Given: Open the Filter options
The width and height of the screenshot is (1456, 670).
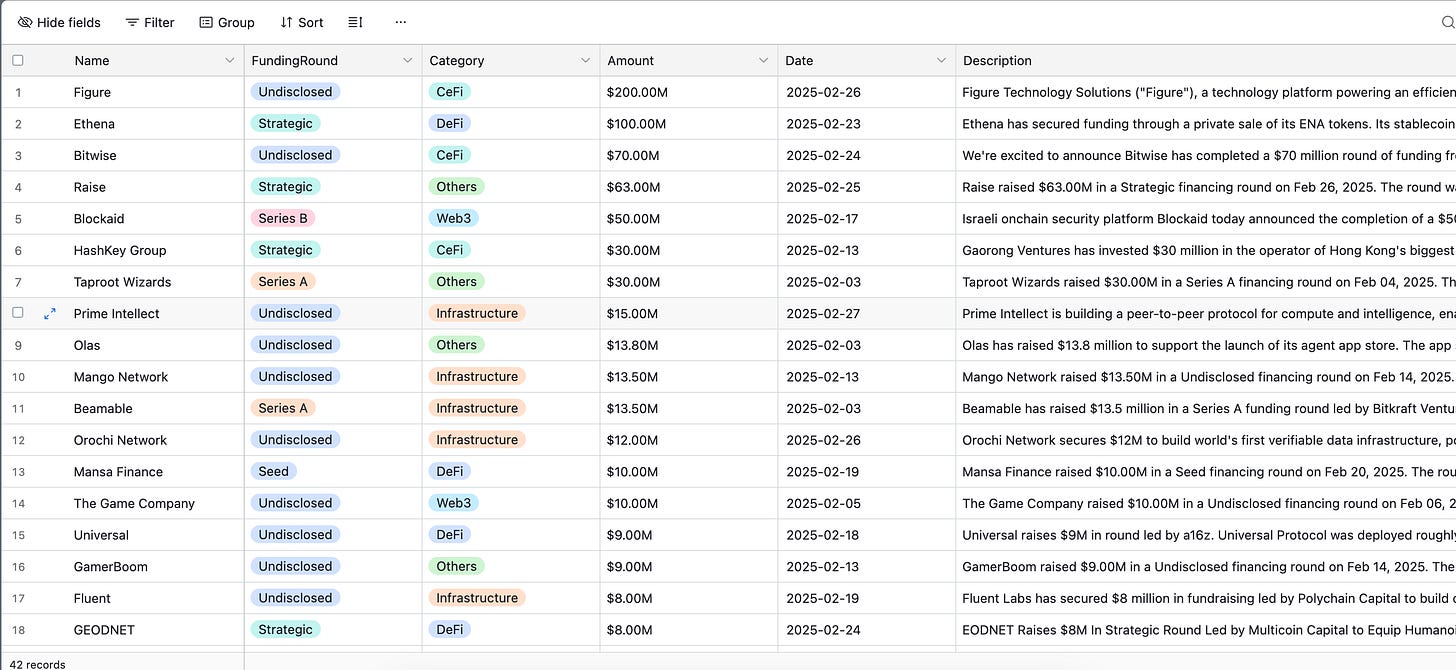Looking at the screenshot, I should (x=150, y=22).
